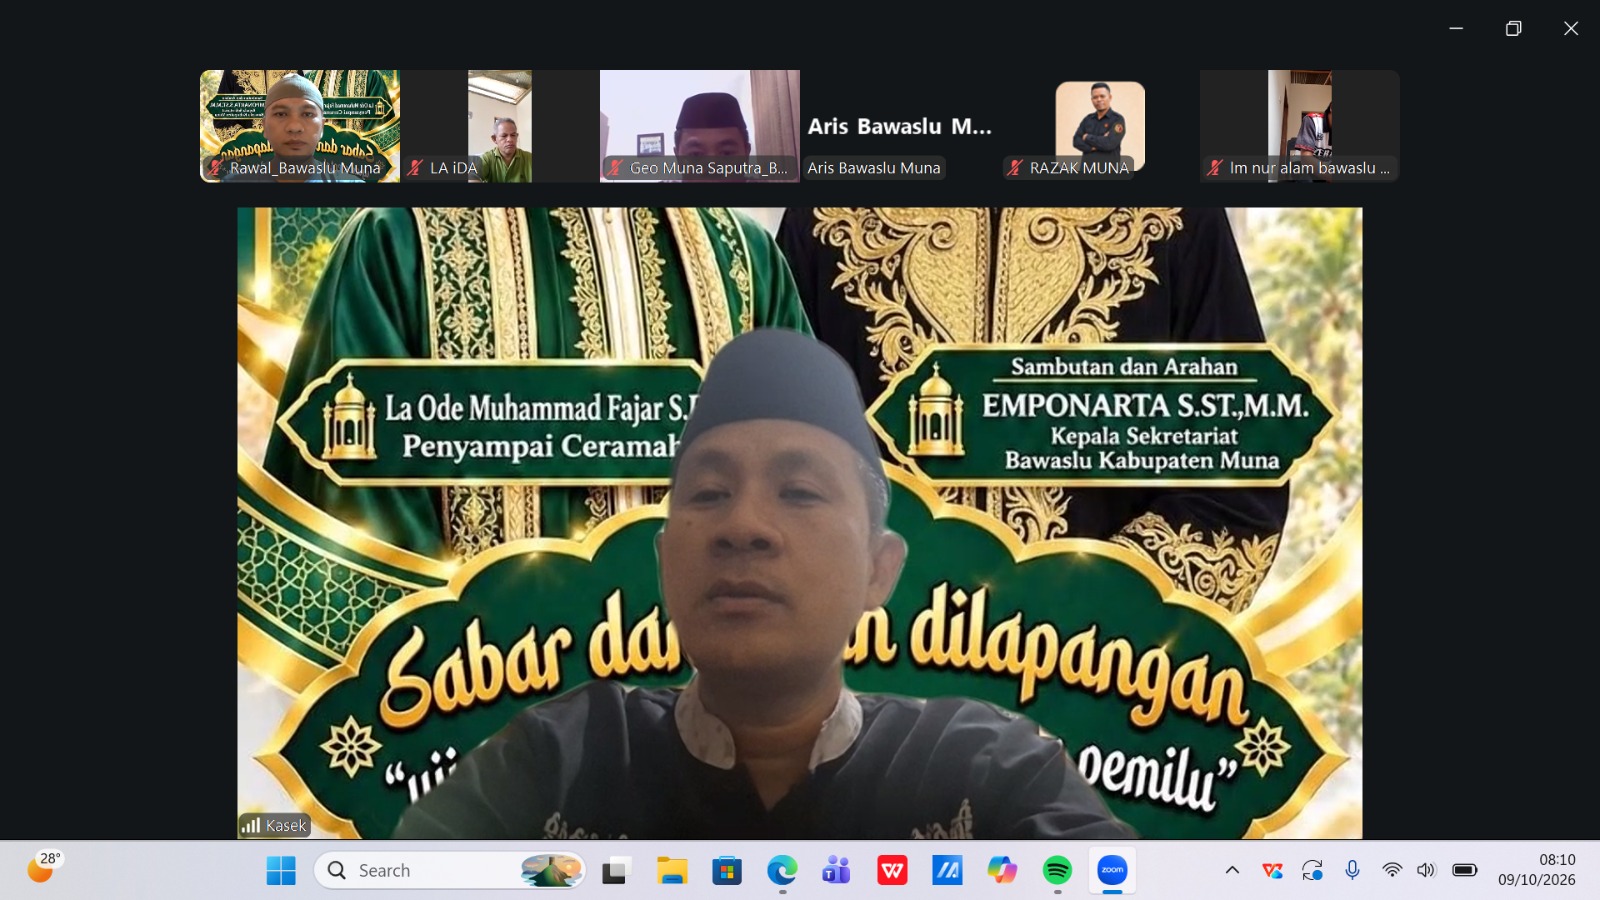The image size is (1600, 900).
Task: Open the volume control icon
Action: pyautogui.click(x=1426, y=871)
